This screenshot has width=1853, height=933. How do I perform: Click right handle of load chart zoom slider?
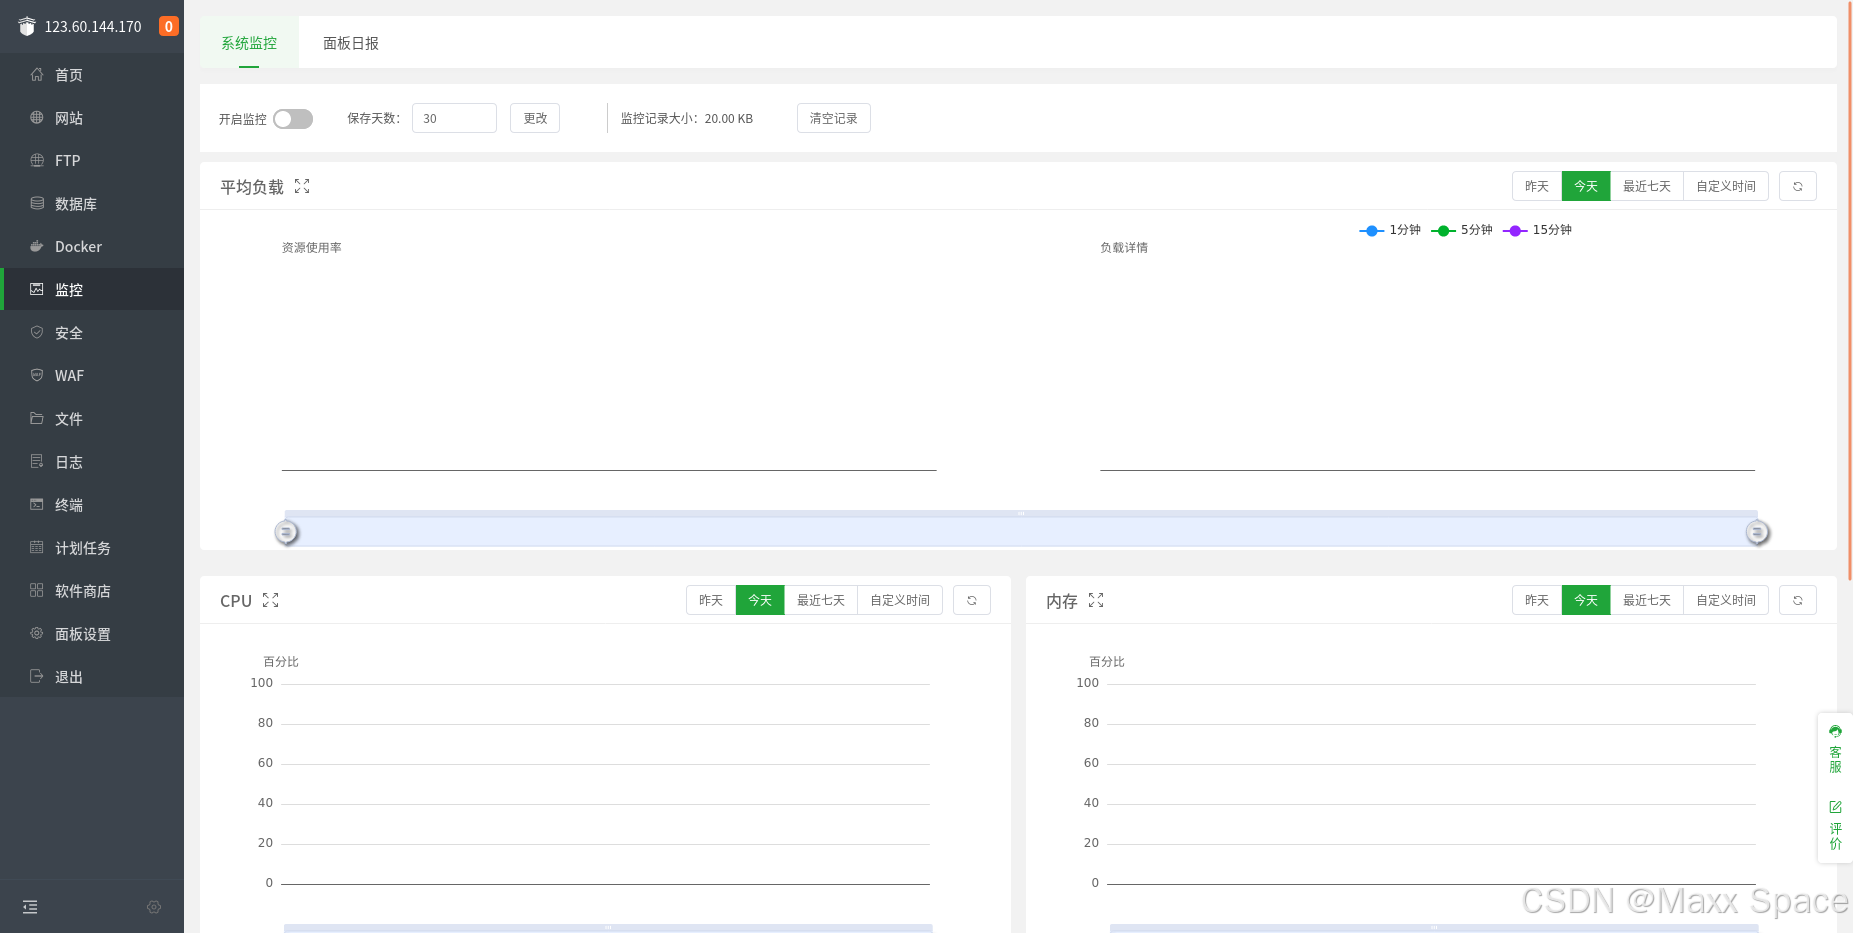point(1757,532)
